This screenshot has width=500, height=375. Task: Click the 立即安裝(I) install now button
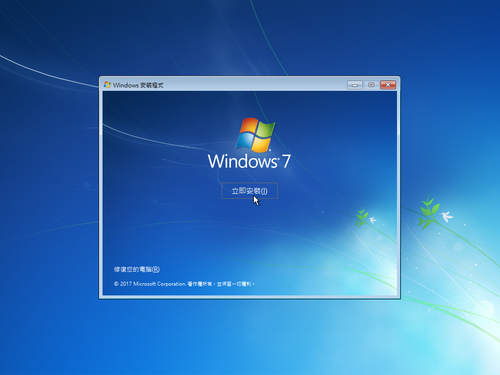[250, 191]
